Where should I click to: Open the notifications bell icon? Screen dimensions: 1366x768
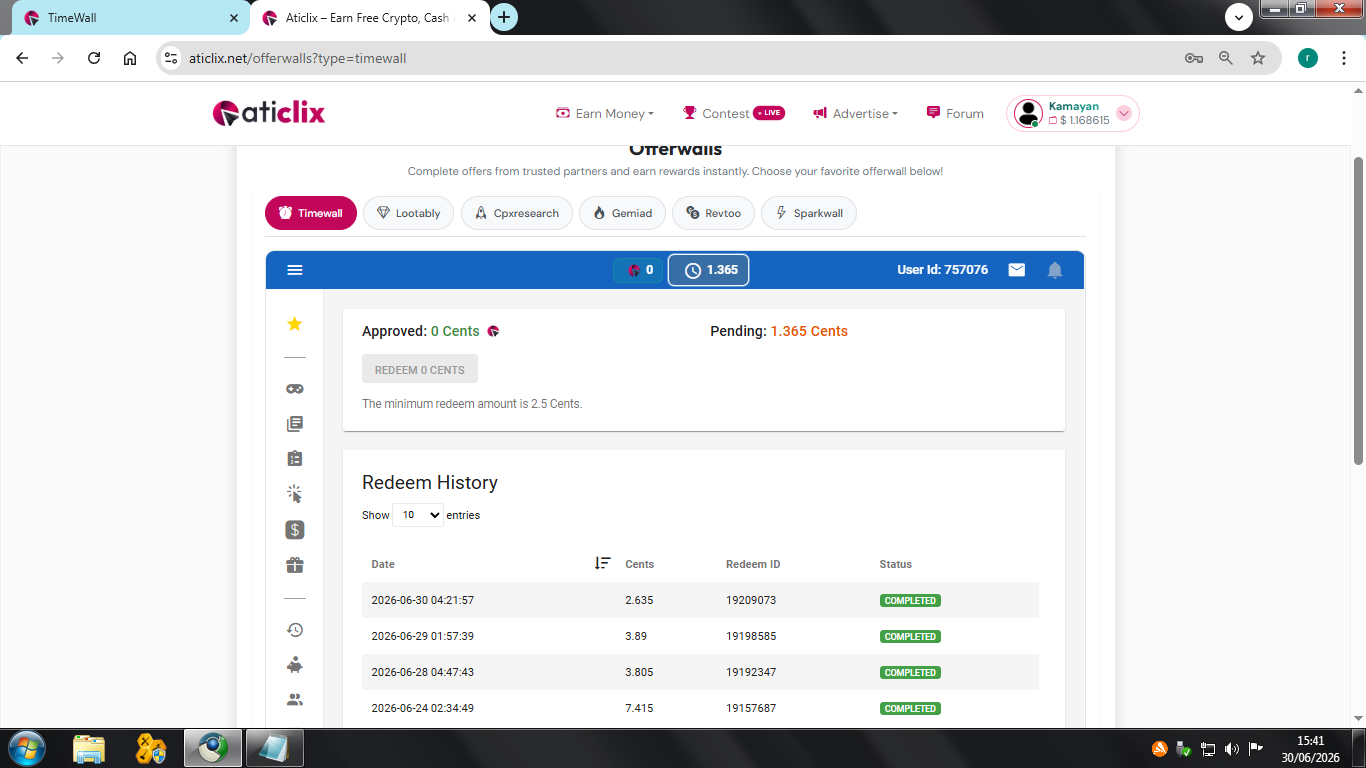[1055, 270]
